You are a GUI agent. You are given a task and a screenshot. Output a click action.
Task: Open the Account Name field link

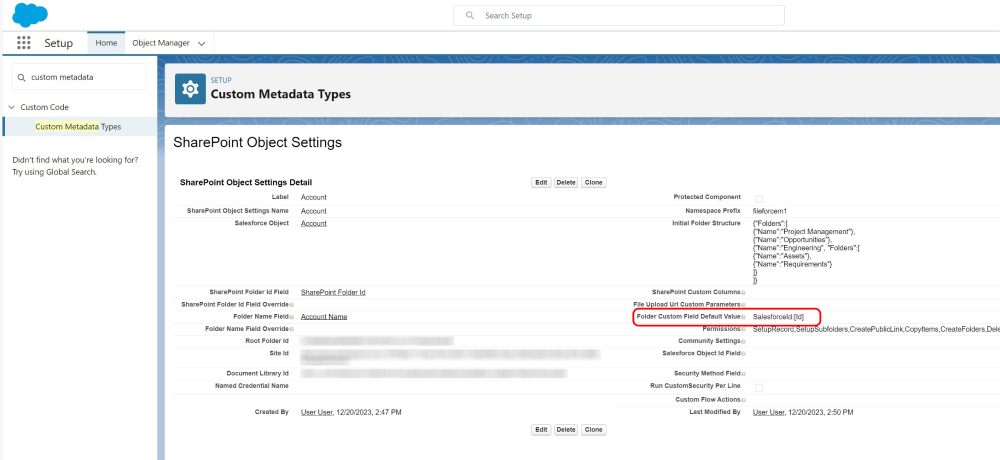click(324, 316)
